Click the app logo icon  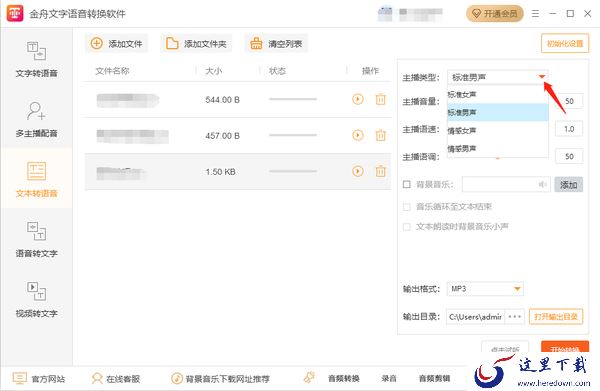[x=15, y=13]
